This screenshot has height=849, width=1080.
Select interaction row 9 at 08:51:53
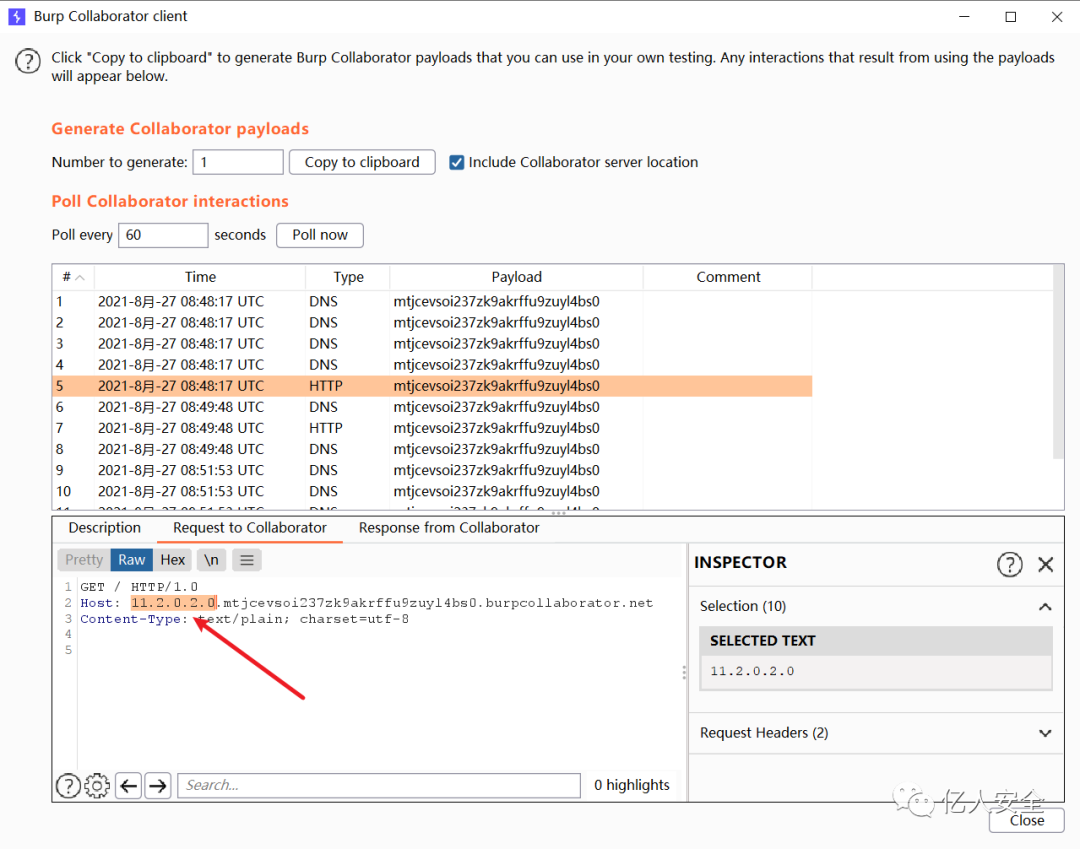click(433, 470)
